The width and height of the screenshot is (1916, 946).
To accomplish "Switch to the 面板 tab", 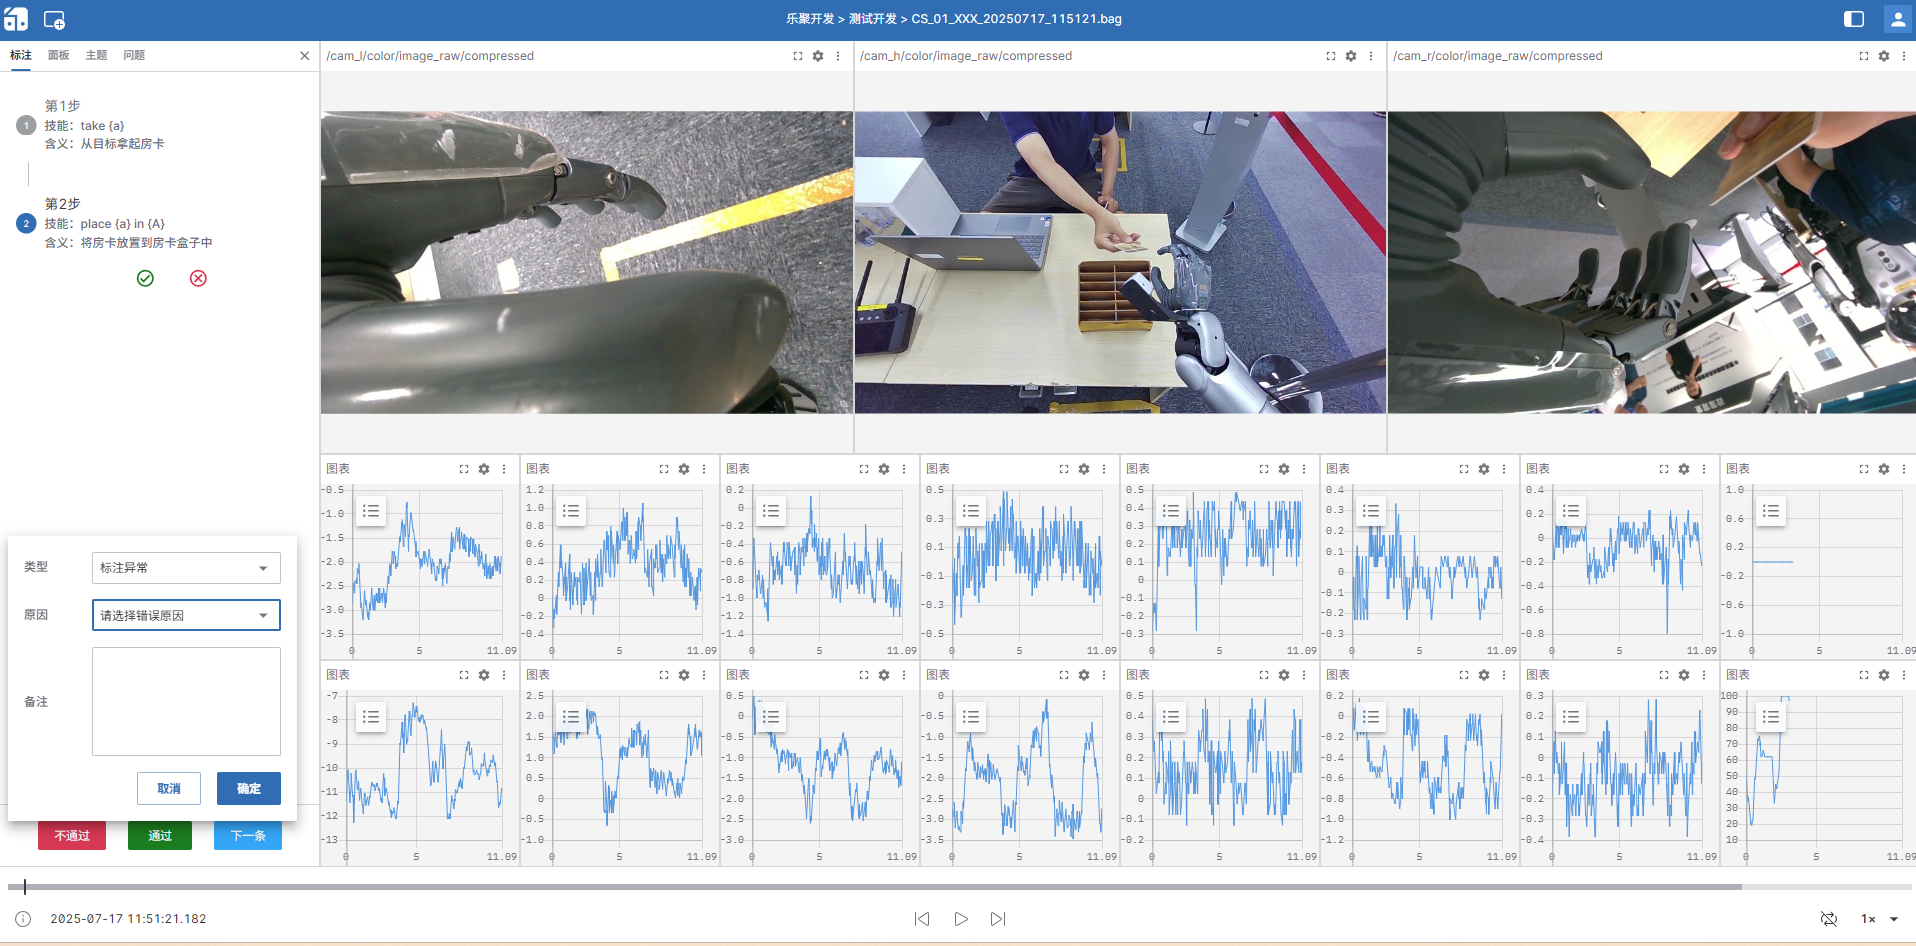I will coord(59,55).
